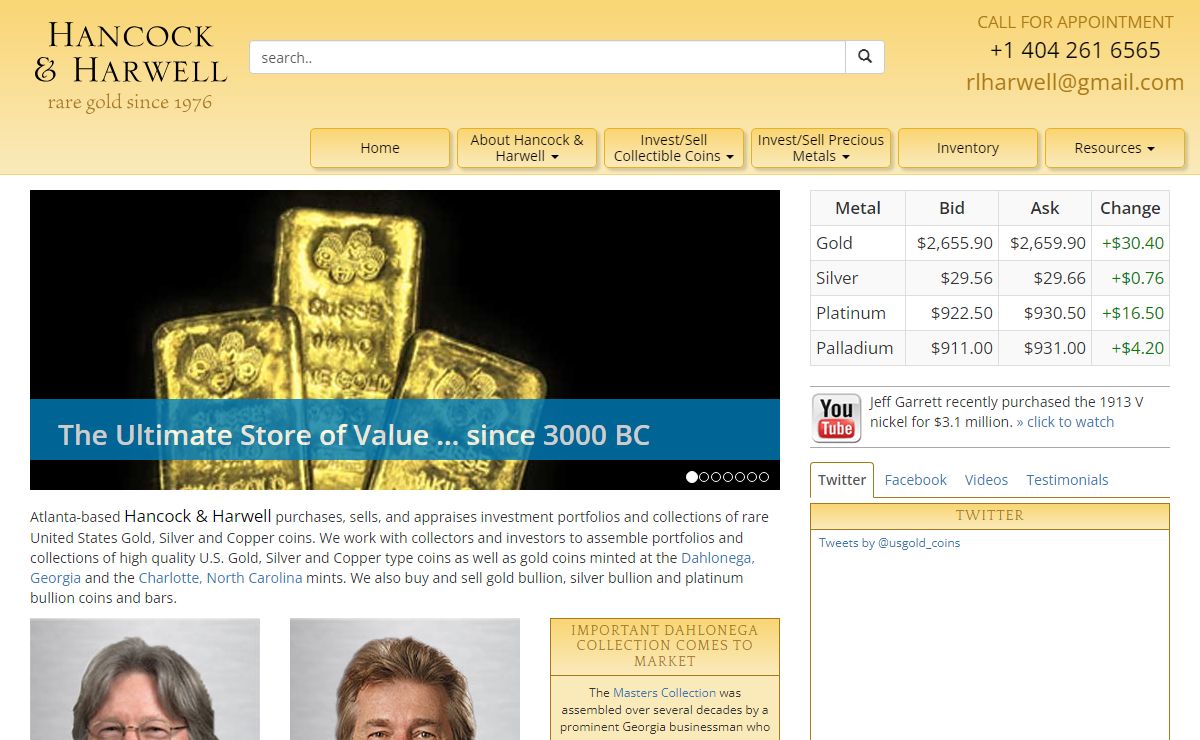Click the phone number +1 404 261 6565
Image resolution: width=1200 pixels, height=740 pixels.
[1075, 50]
